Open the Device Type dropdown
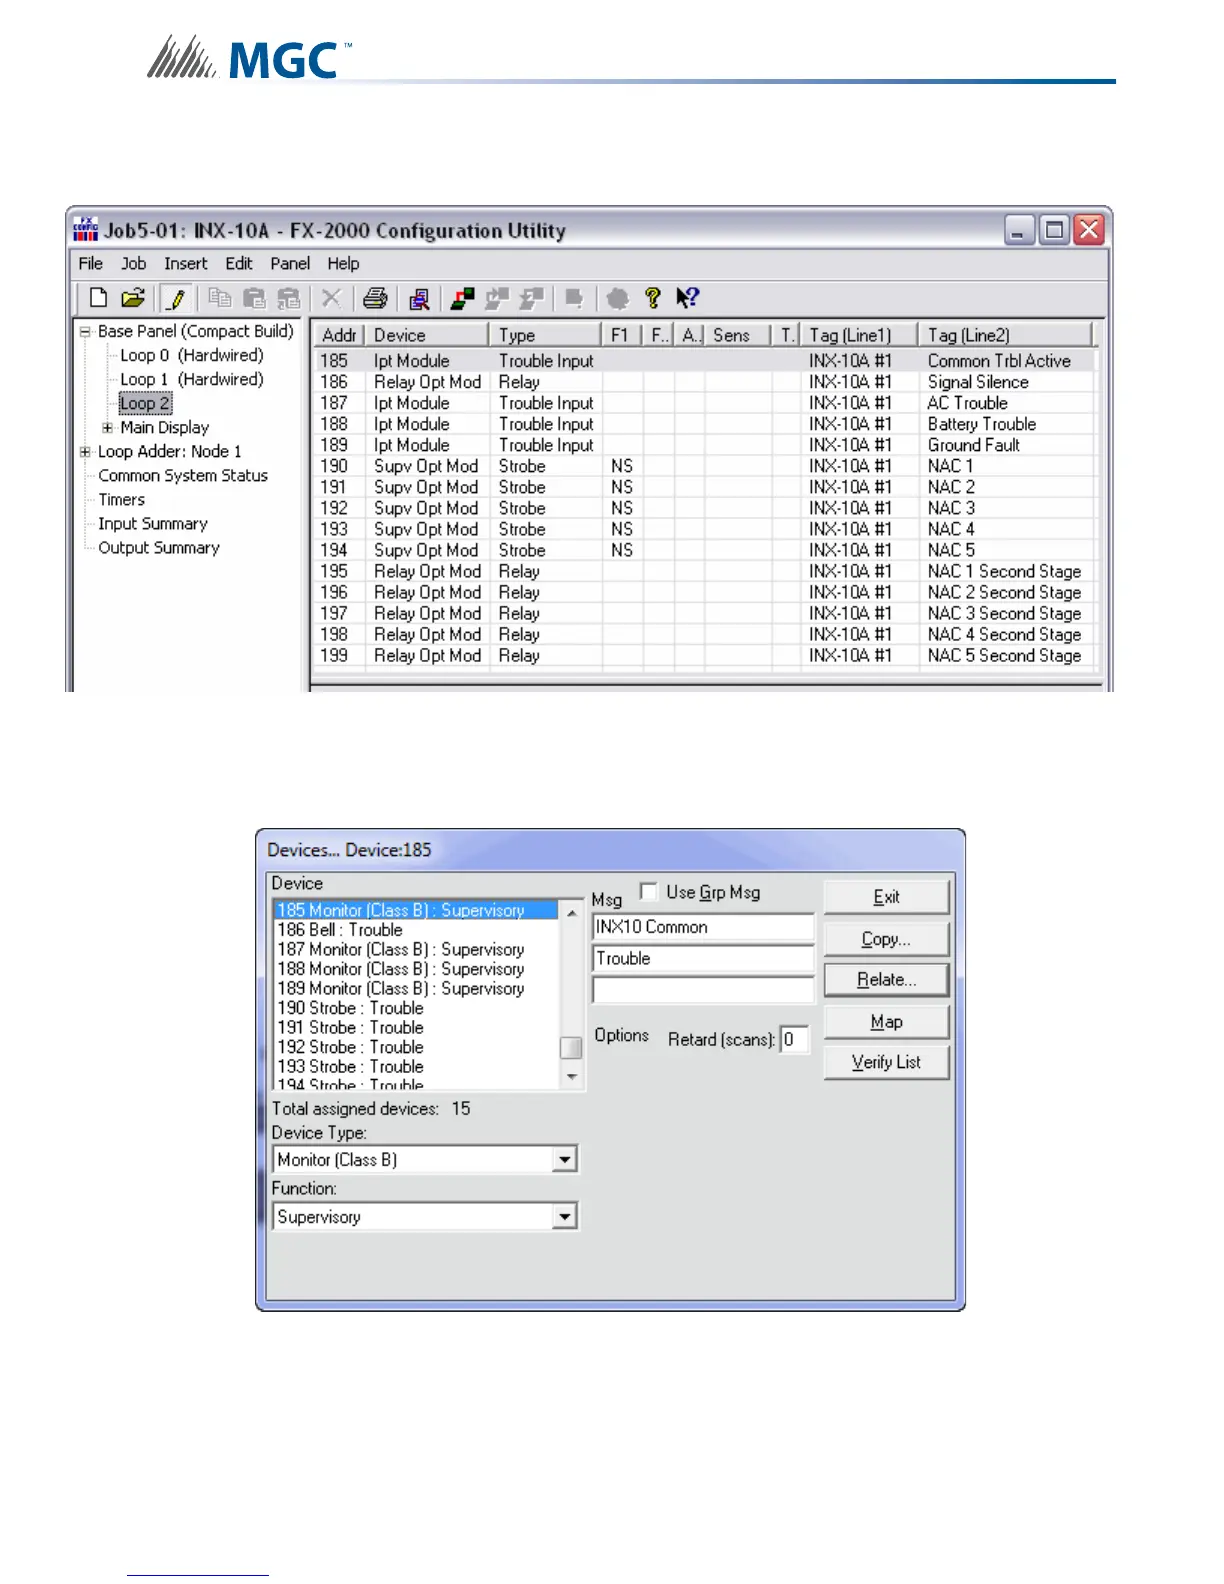The width and height of the screenshot is (1224, 1584). tap(565, 1159)
